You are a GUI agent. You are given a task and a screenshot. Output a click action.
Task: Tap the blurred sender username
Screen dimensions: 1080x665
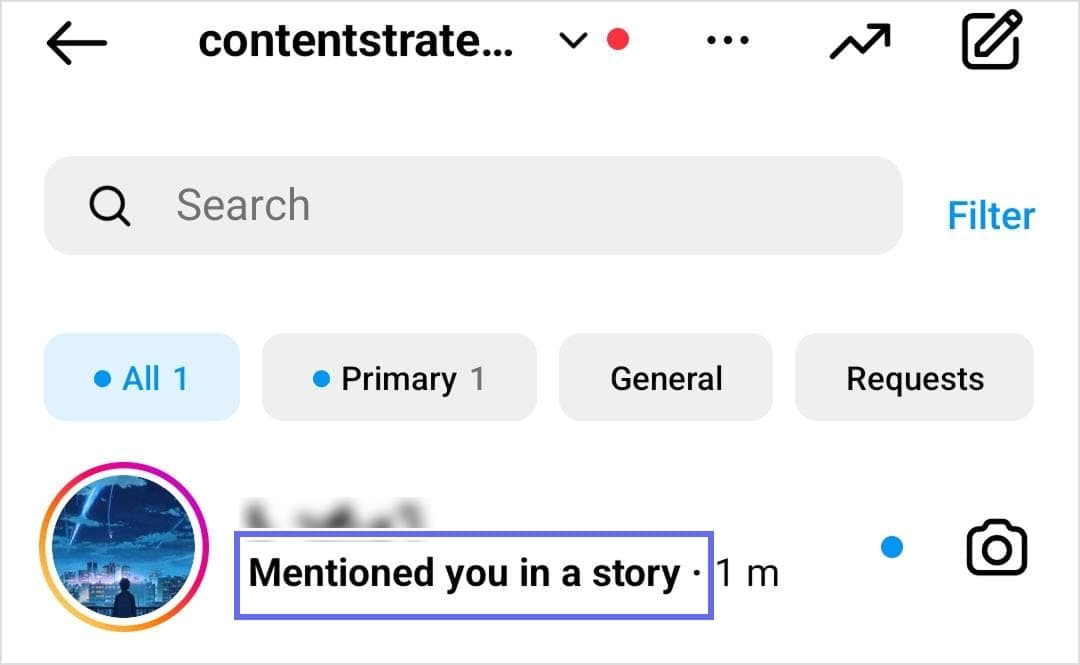[x=333, y=515]
